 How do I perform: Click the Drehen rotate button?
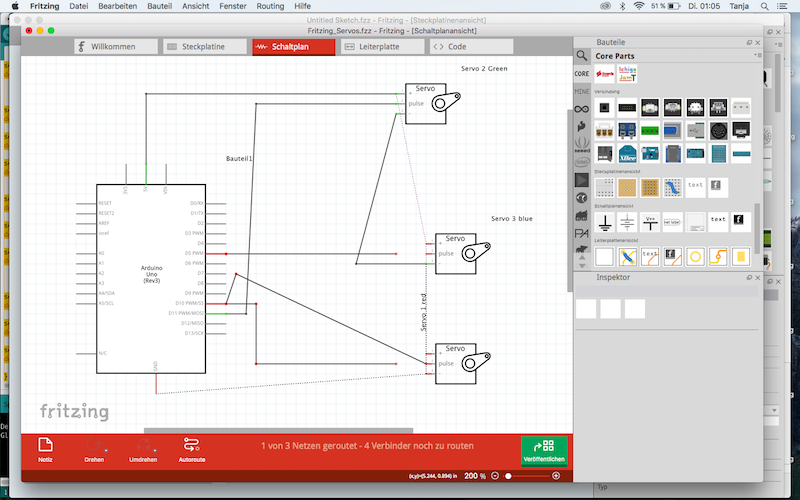(x=94, y=450)
